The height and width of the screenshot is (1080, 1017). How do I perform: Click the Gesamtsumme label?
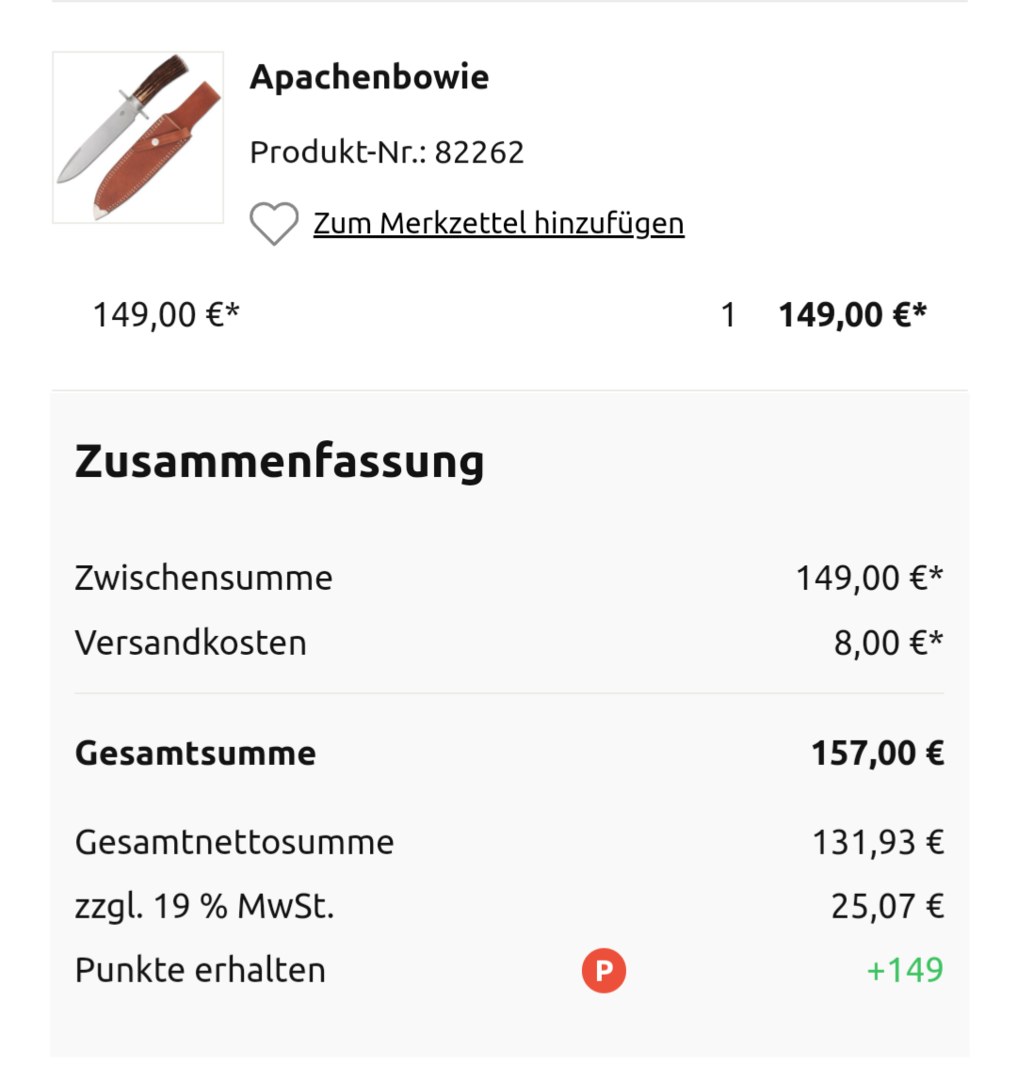(195, 753)
